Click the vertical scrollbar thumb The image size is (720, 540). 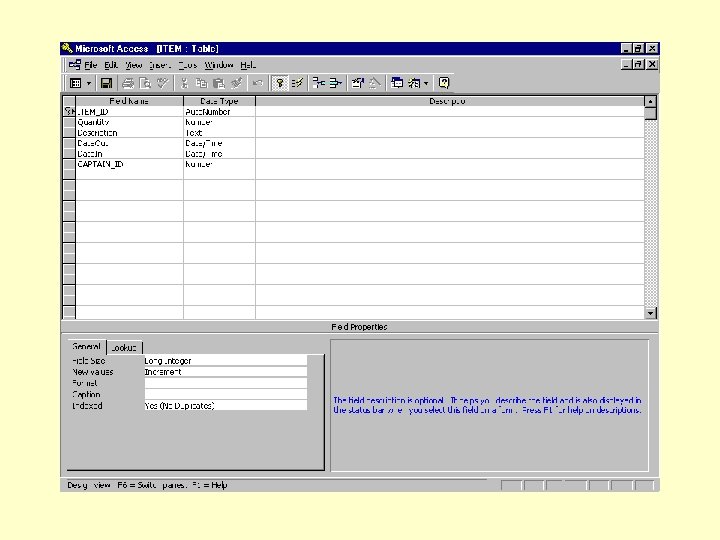click(651, 113)
